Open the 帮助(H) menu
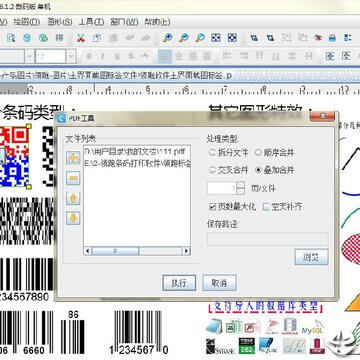The image size is (360, 360). (x=157, y=22)
